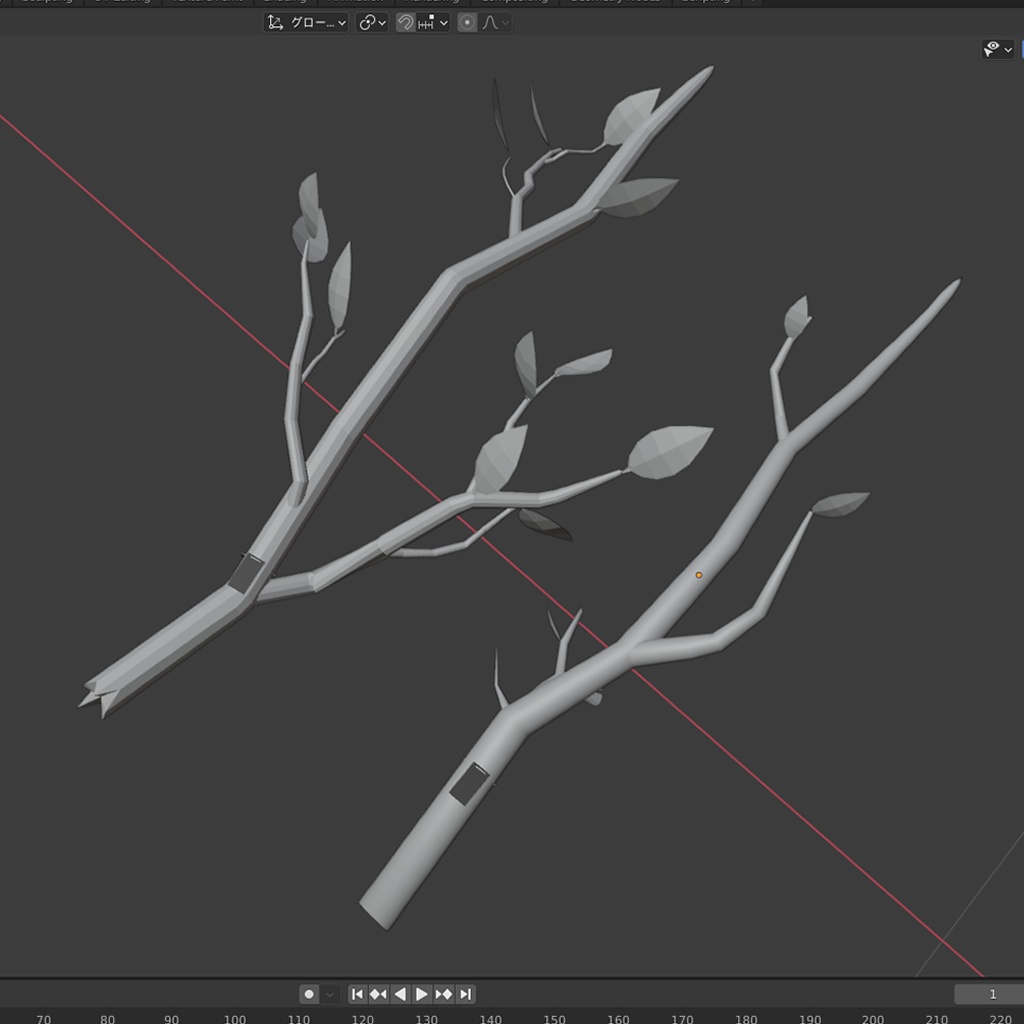Jump to the last frame
The width and height of the screenshot is (1024, 1024).
pos(465,994)
